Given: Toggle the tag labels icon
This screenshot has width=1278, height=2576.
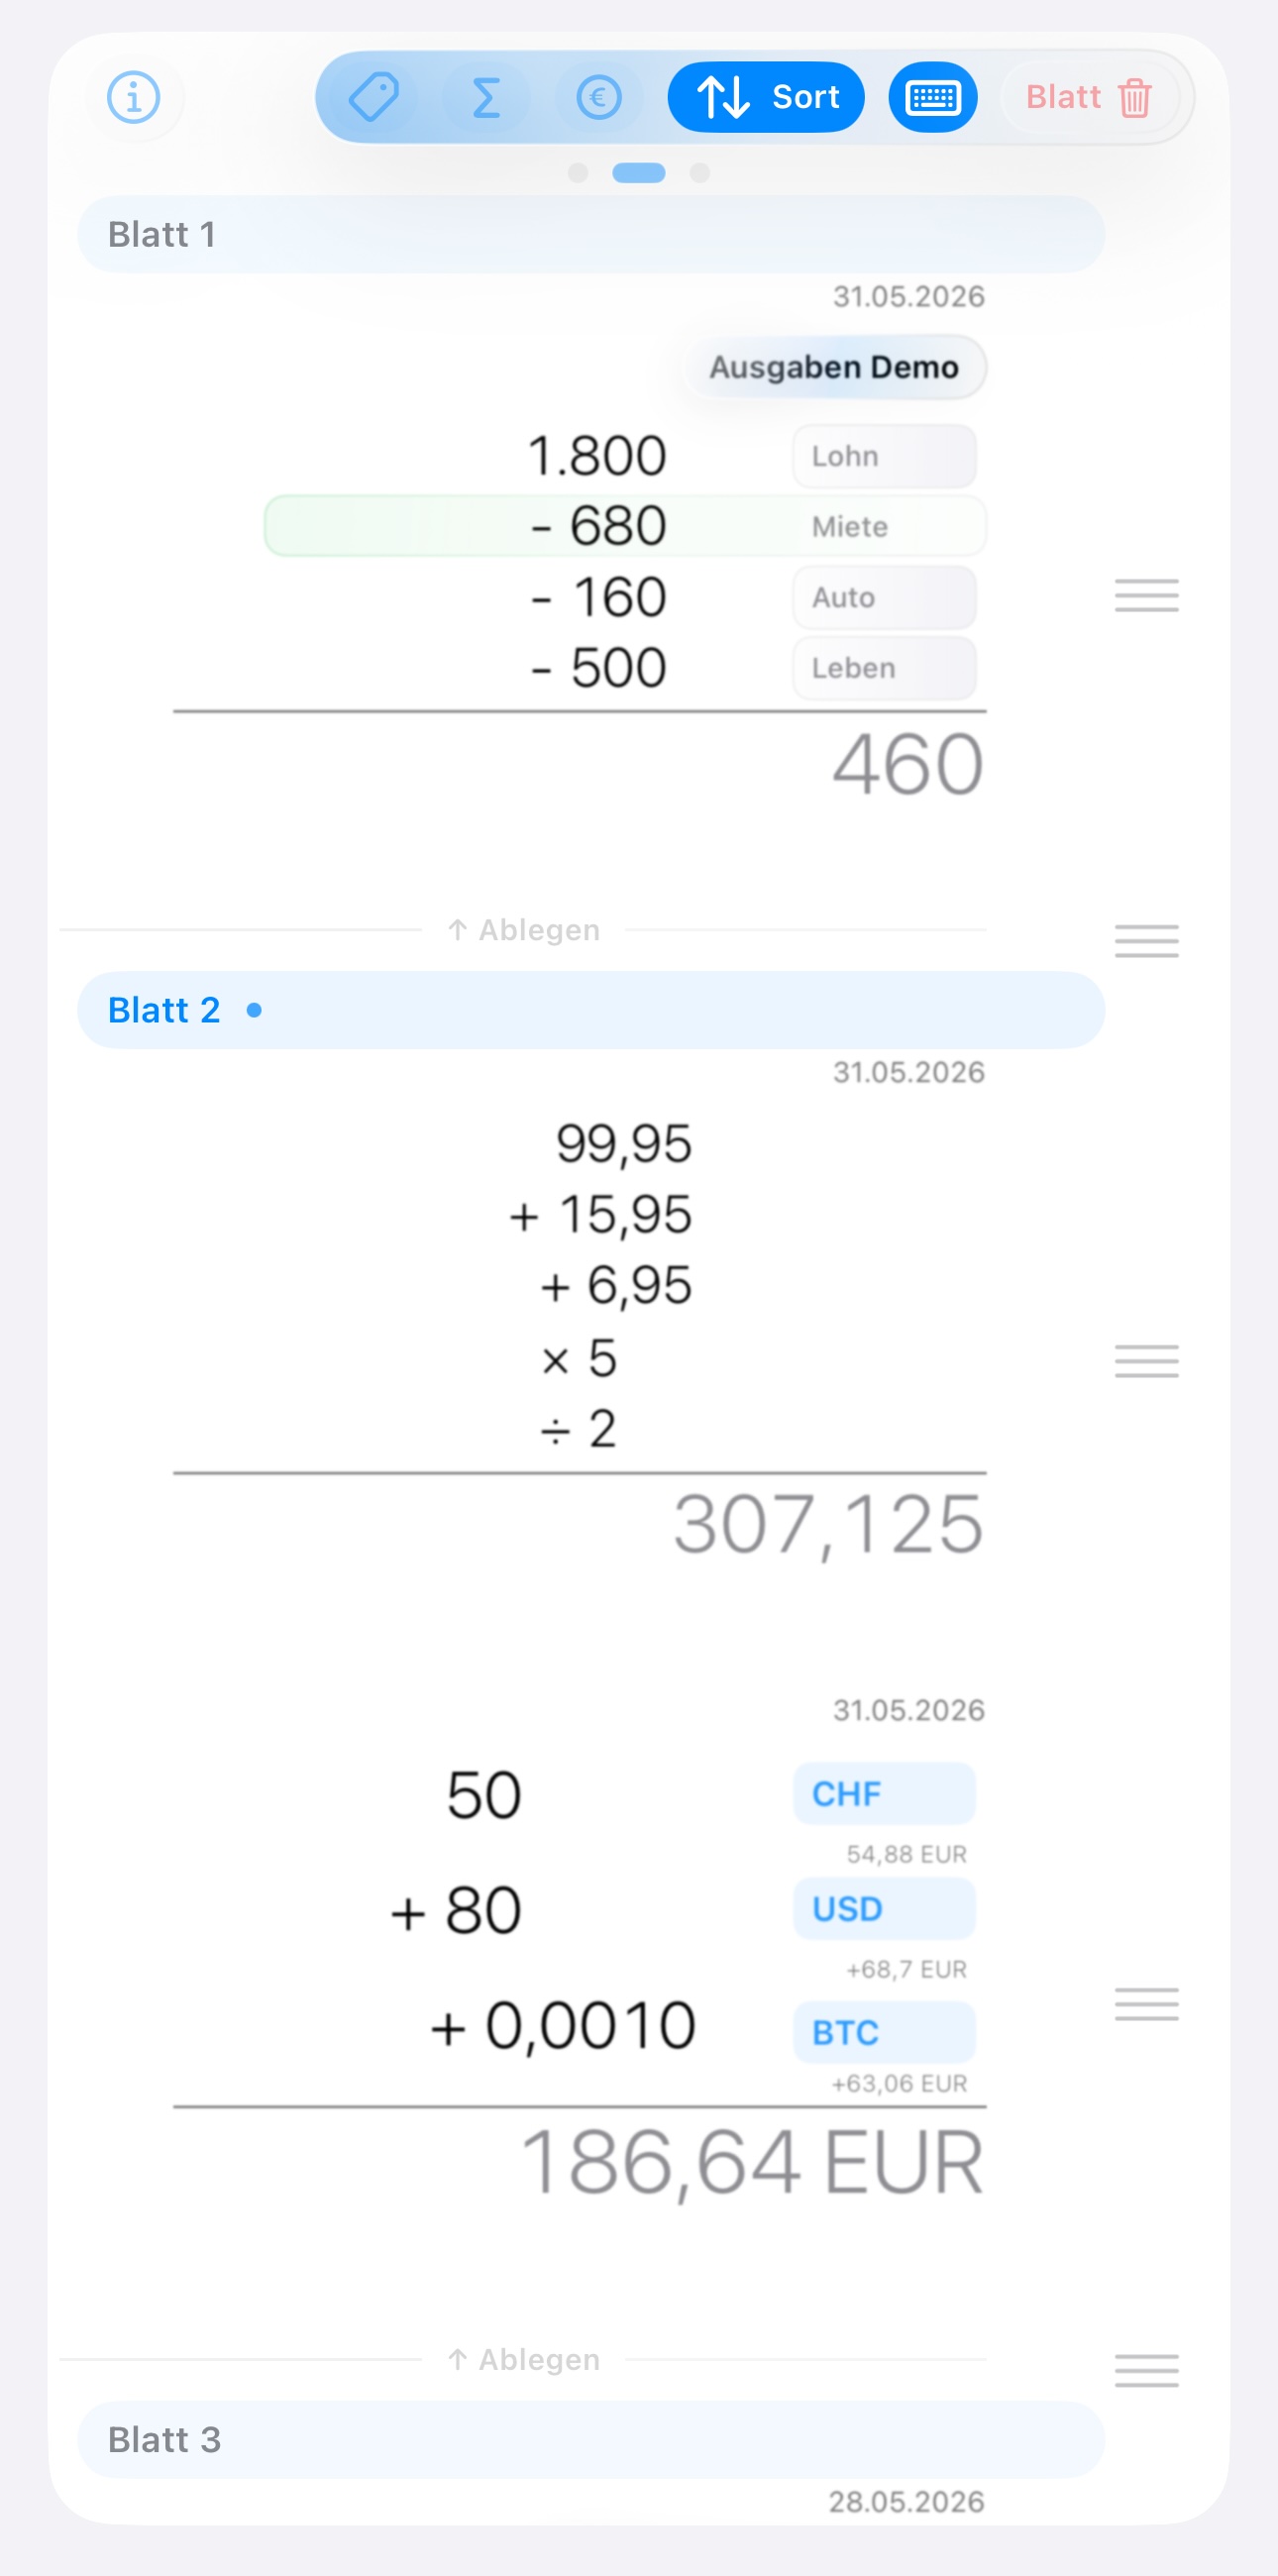Looking at the screenshot, I should (374, 98).
